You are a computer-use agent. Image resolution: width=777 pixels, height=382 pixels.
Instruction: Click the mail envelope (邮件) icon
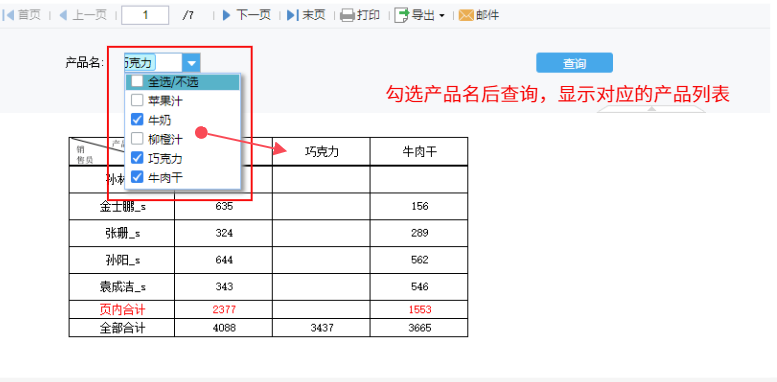(466, 15)
